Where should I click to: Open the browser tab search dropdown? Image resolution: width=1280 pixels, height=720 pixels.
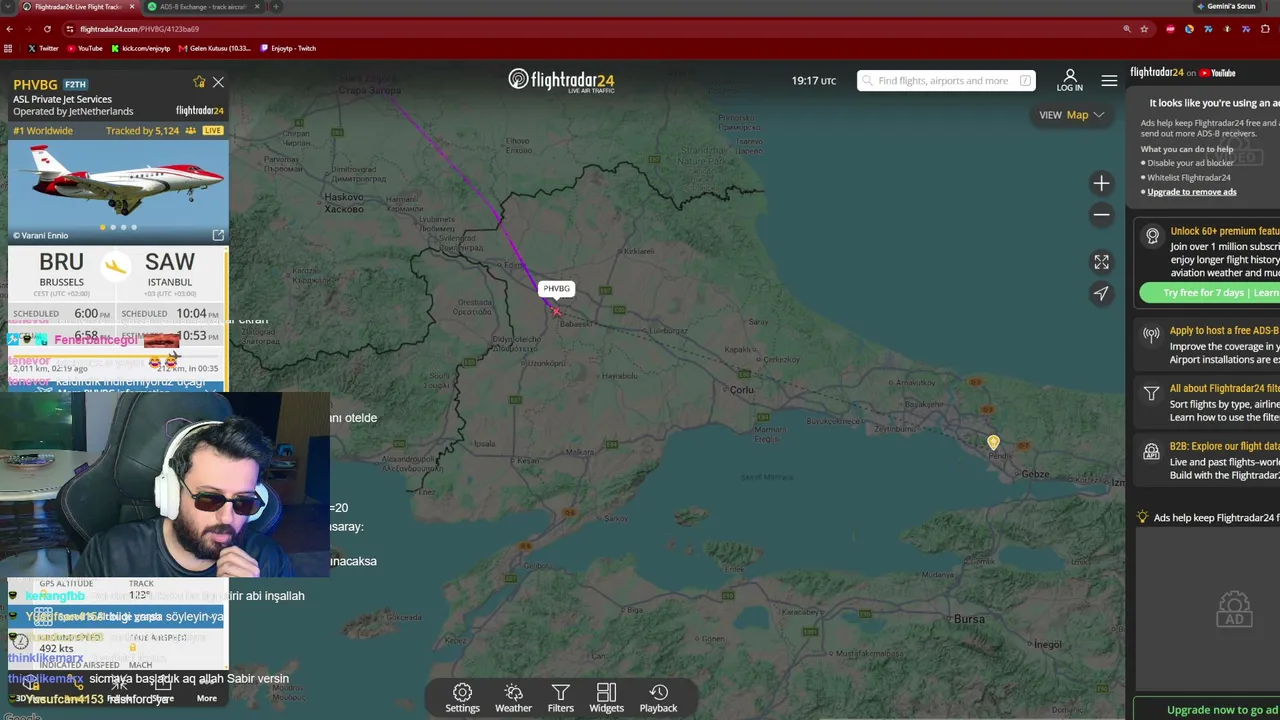click(8, 7)
